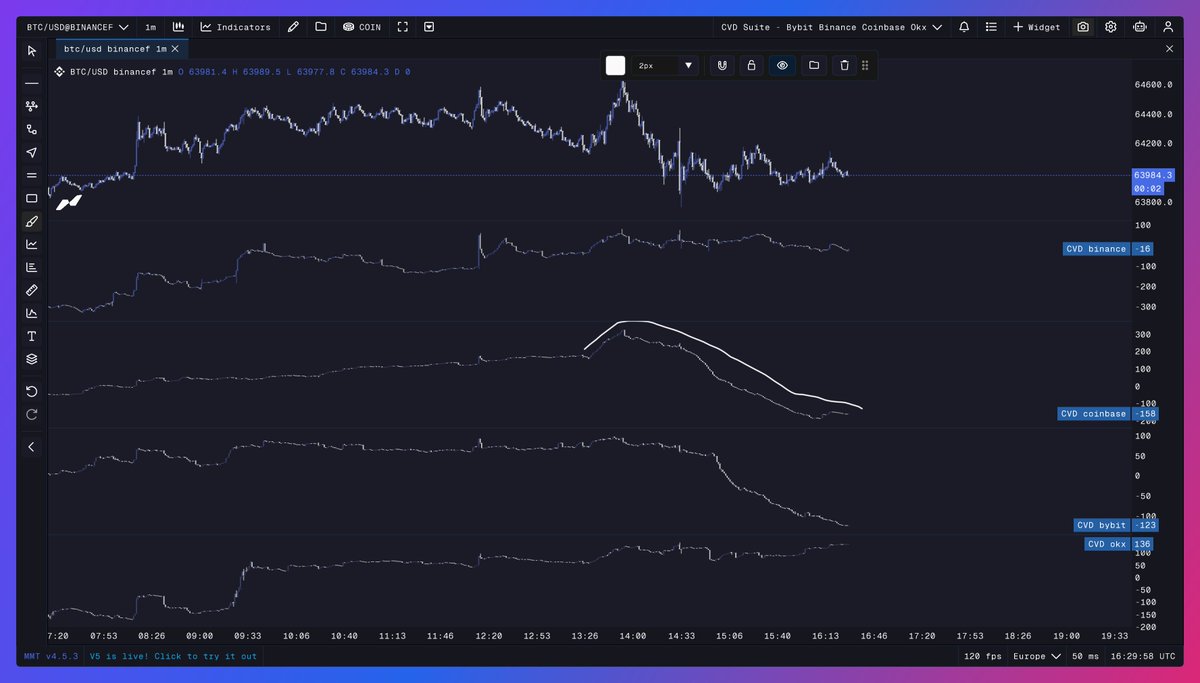Open the COIN selector
This screenshot has height=683, width=1200.
point(362,27)
